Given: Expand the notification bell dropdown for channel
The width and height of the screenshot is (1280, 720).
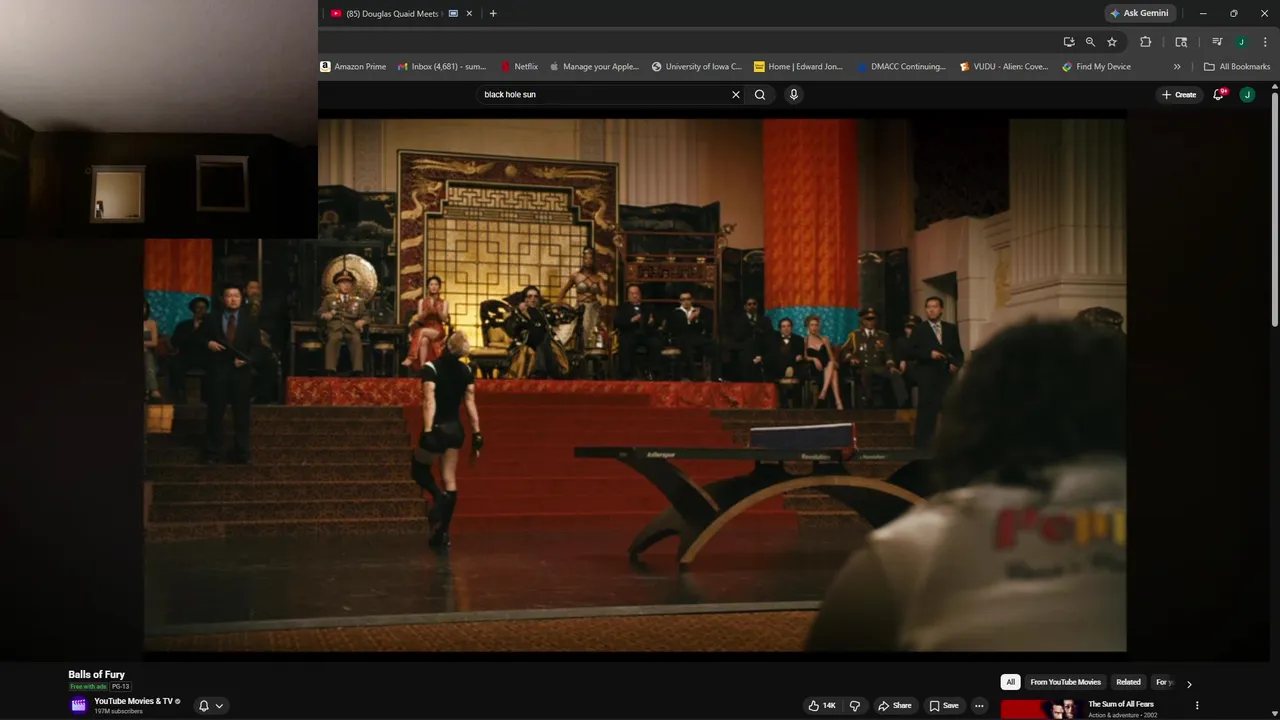Looking at the screenshot, I should click(210, 706).
